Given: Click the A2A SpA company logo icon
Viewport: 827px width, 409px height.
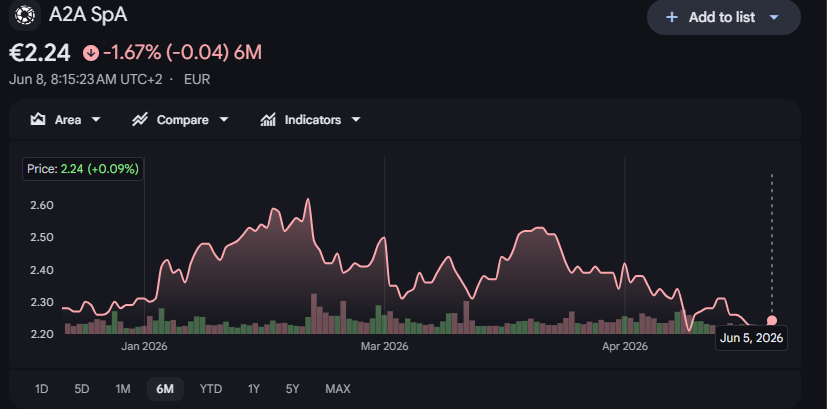Looking at the screenshot, I should click(x=25, y=16).
